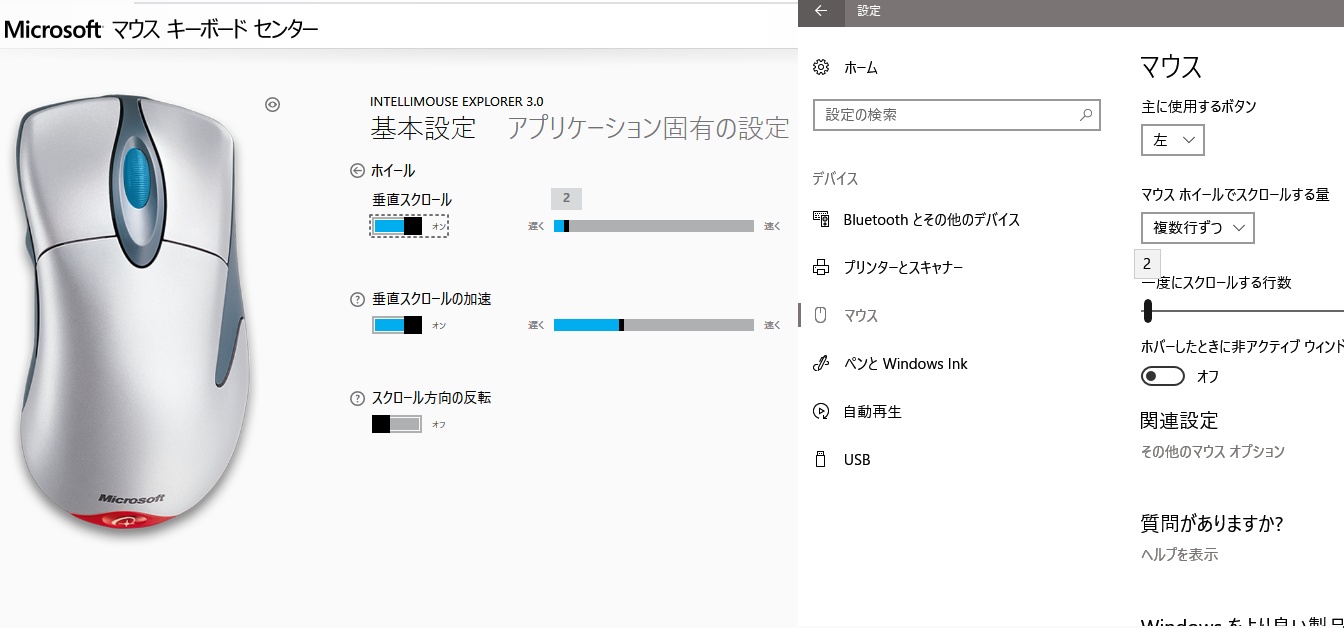Click the back arrow in the 設定 window
The height and width of the screenshot is (628, 1344).
(x=821, y=11)
